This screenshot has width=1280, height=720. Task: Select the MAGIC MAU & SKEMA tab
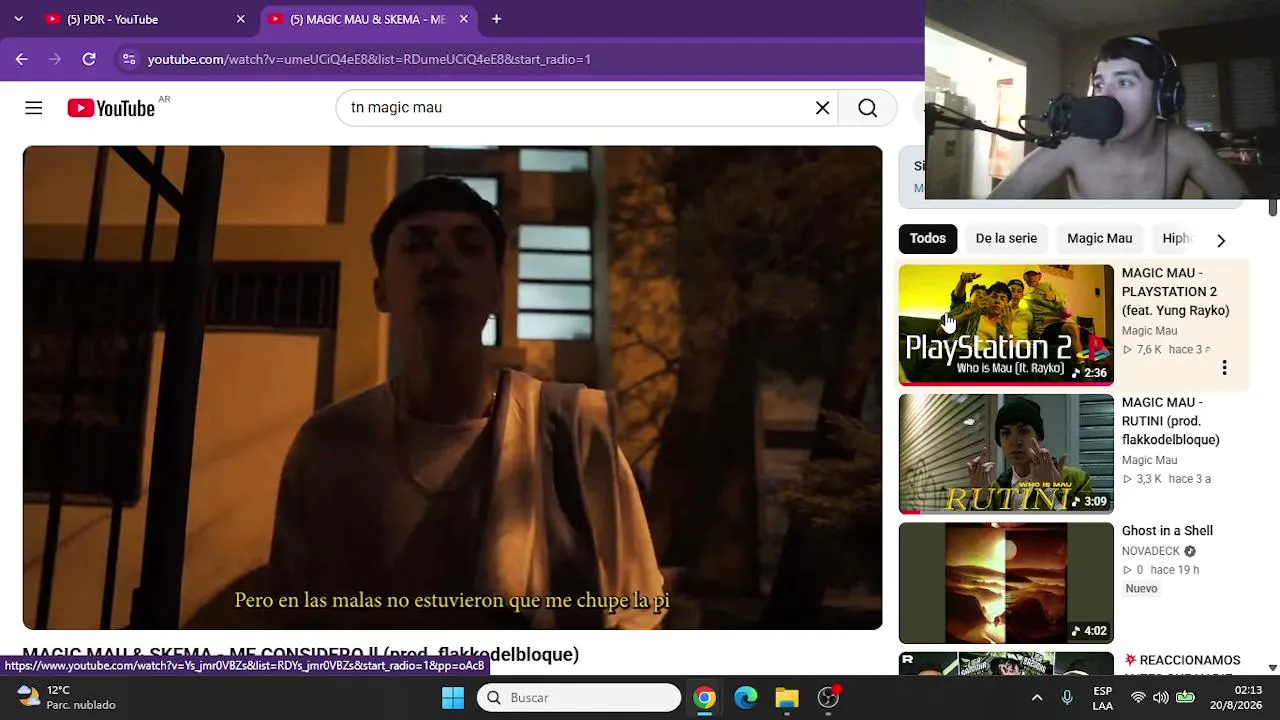369,19
